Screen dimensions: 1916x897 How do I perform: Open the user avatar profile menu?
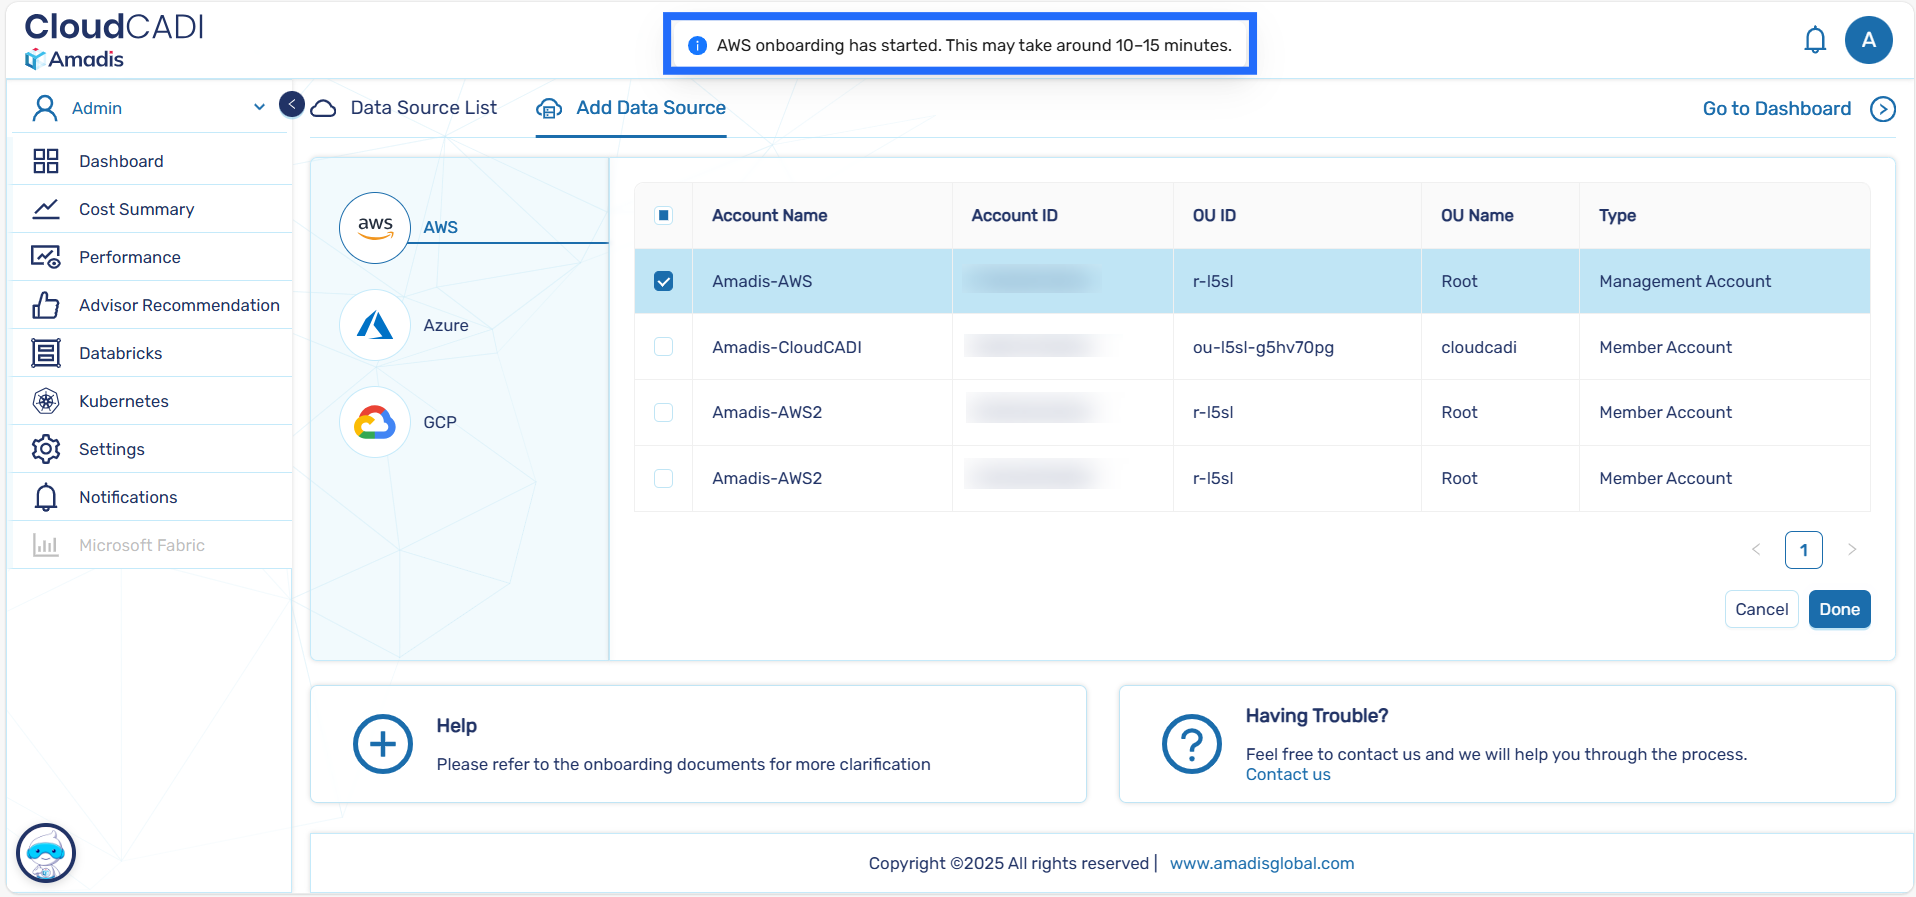pos(1868,41)
